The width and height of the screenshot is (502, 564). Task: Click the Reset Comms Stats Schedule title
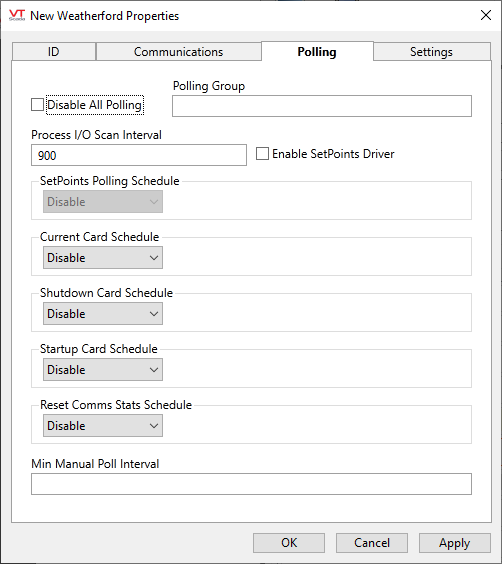point(116,405)
